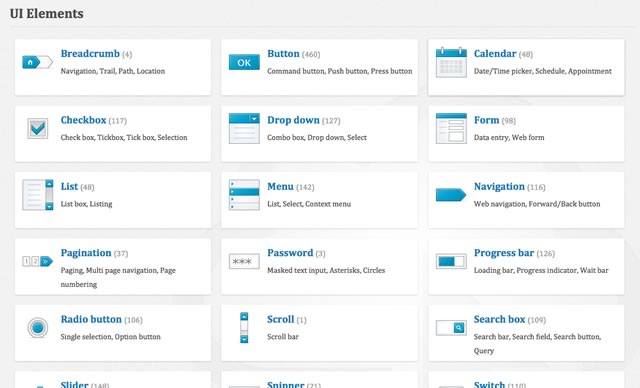Viewport: 640px width, 388px height.
Task: Open the Drop down category link
Action: pos(293,120)
